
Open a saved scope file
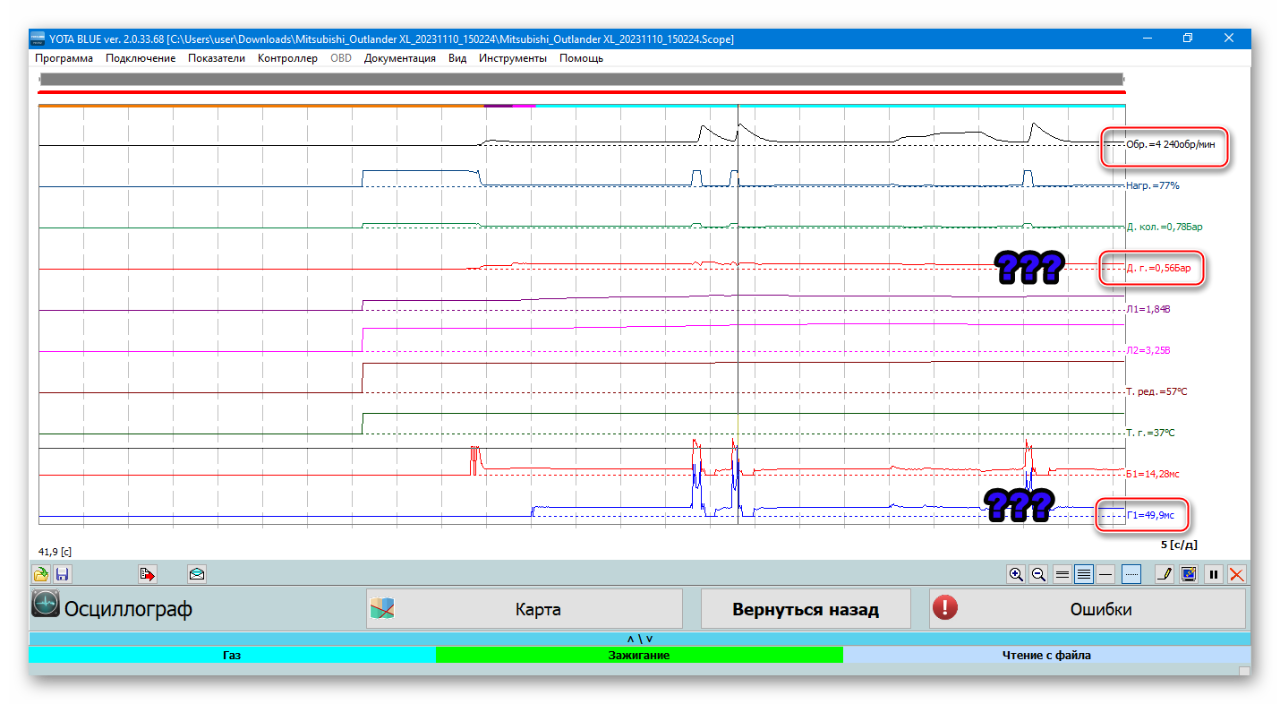point(41,574)
